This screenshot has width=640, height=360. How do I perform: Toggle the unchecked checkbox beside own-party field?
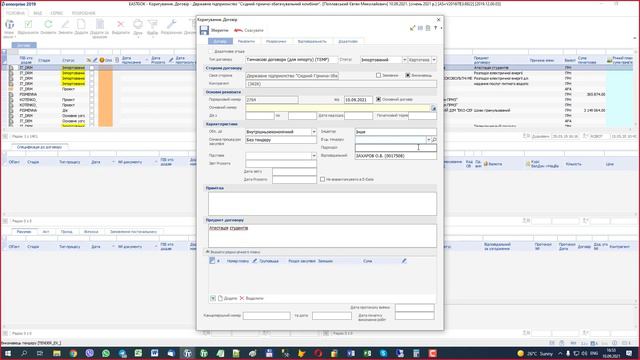pyautogui.click(x=378, y=76)
